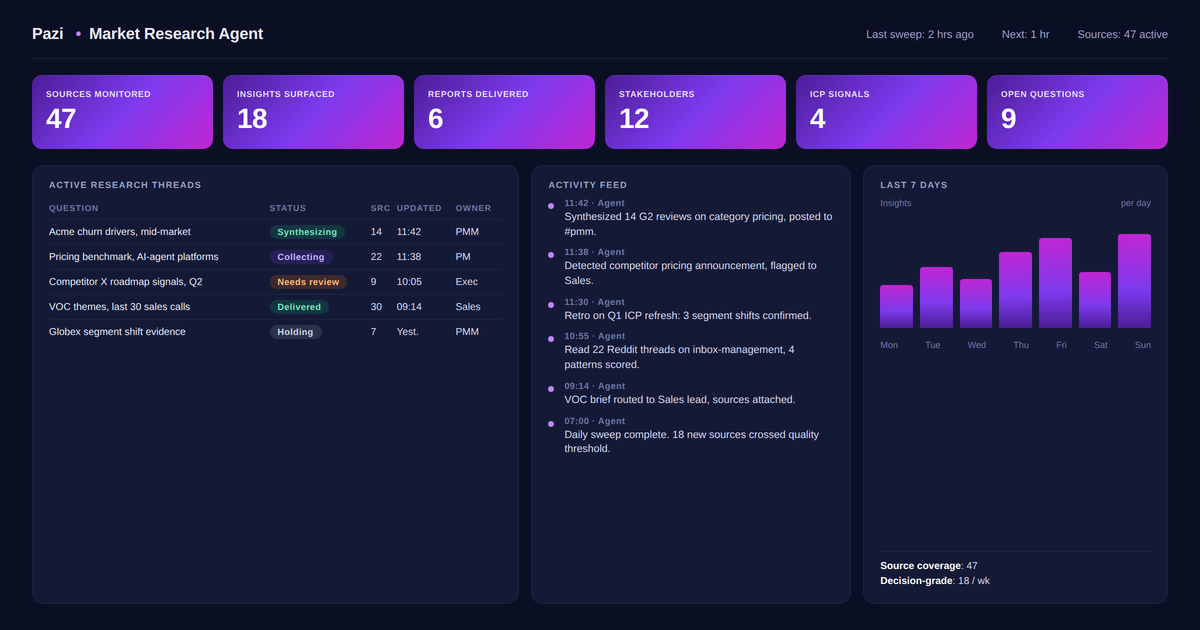The height and width of the screenshot is (630, 1200).
Task: Click the 'Next: 1 hr' indicator
Action: (x=1026, y=34)
